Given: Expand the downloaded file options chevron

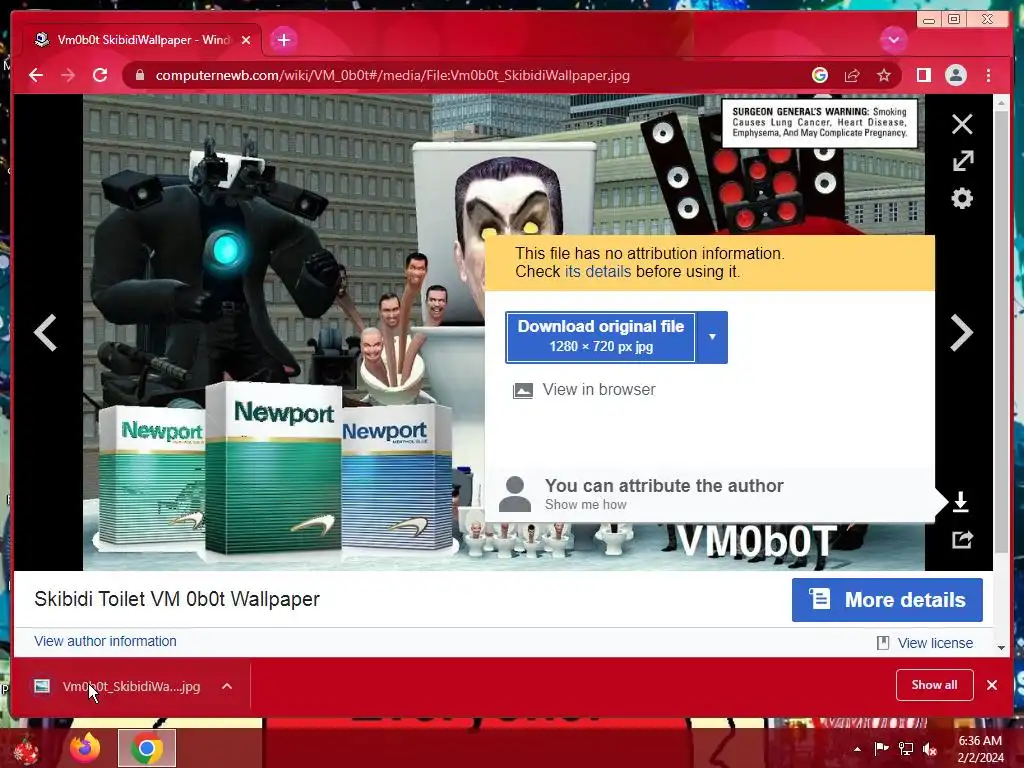Looking at the screenshot, I should coord(227,686).
